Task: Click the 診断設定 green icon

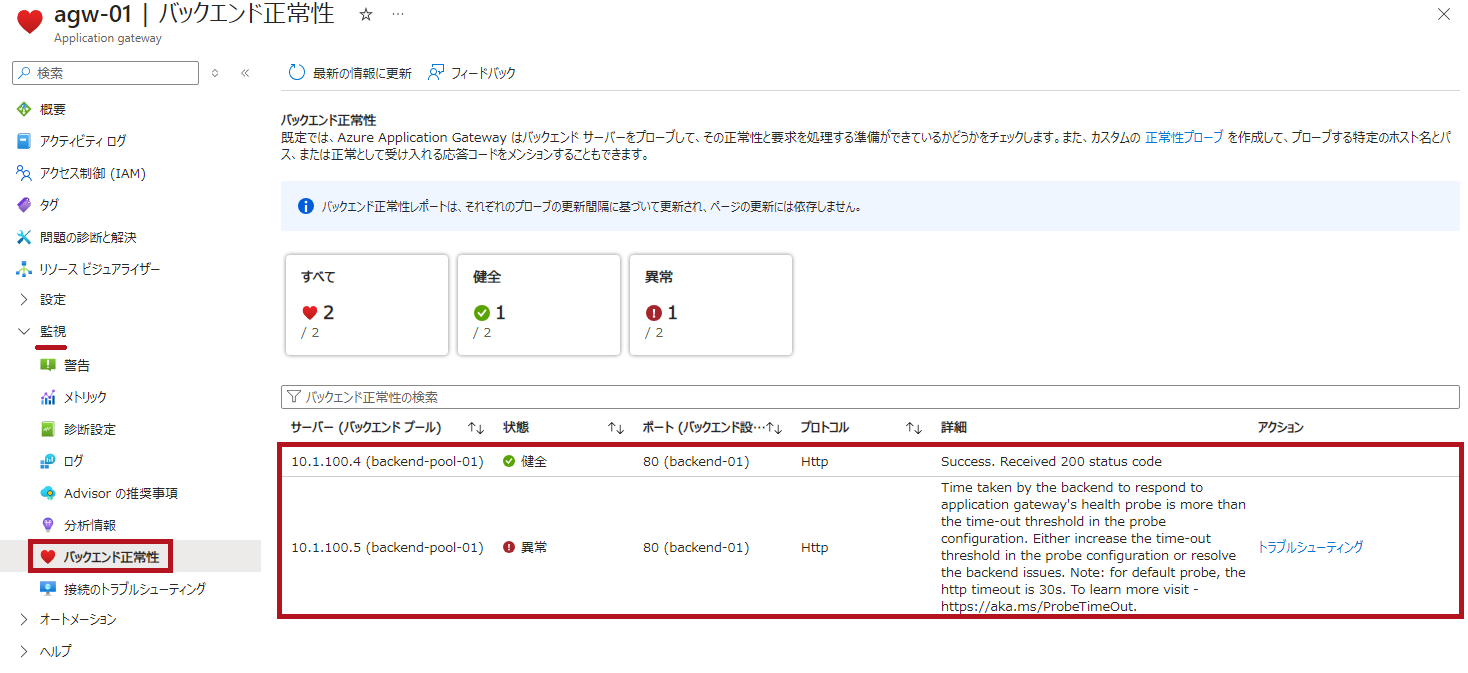Action: [48, 429]
